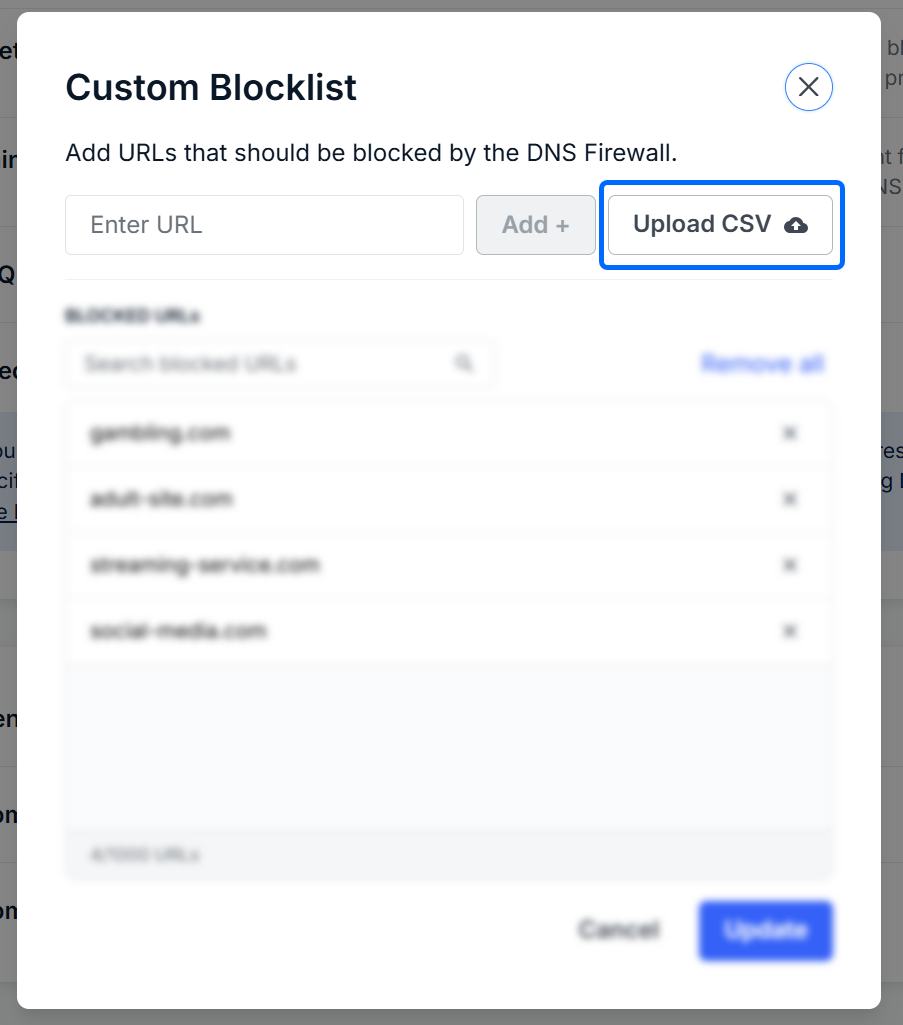Viewport: 903px width, 1025px height.
Task: Remove adult-site.com with its X icon
Action: (789, 499)
